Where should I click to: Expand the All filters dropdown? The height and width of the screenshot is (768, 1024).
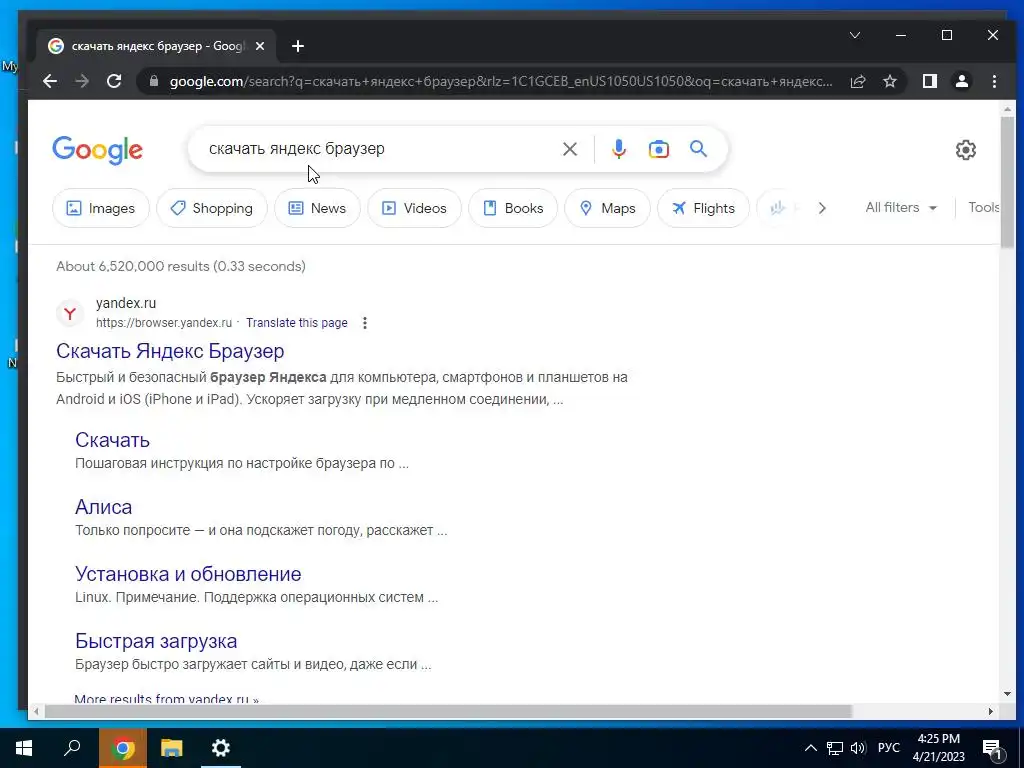coord(901,208)
